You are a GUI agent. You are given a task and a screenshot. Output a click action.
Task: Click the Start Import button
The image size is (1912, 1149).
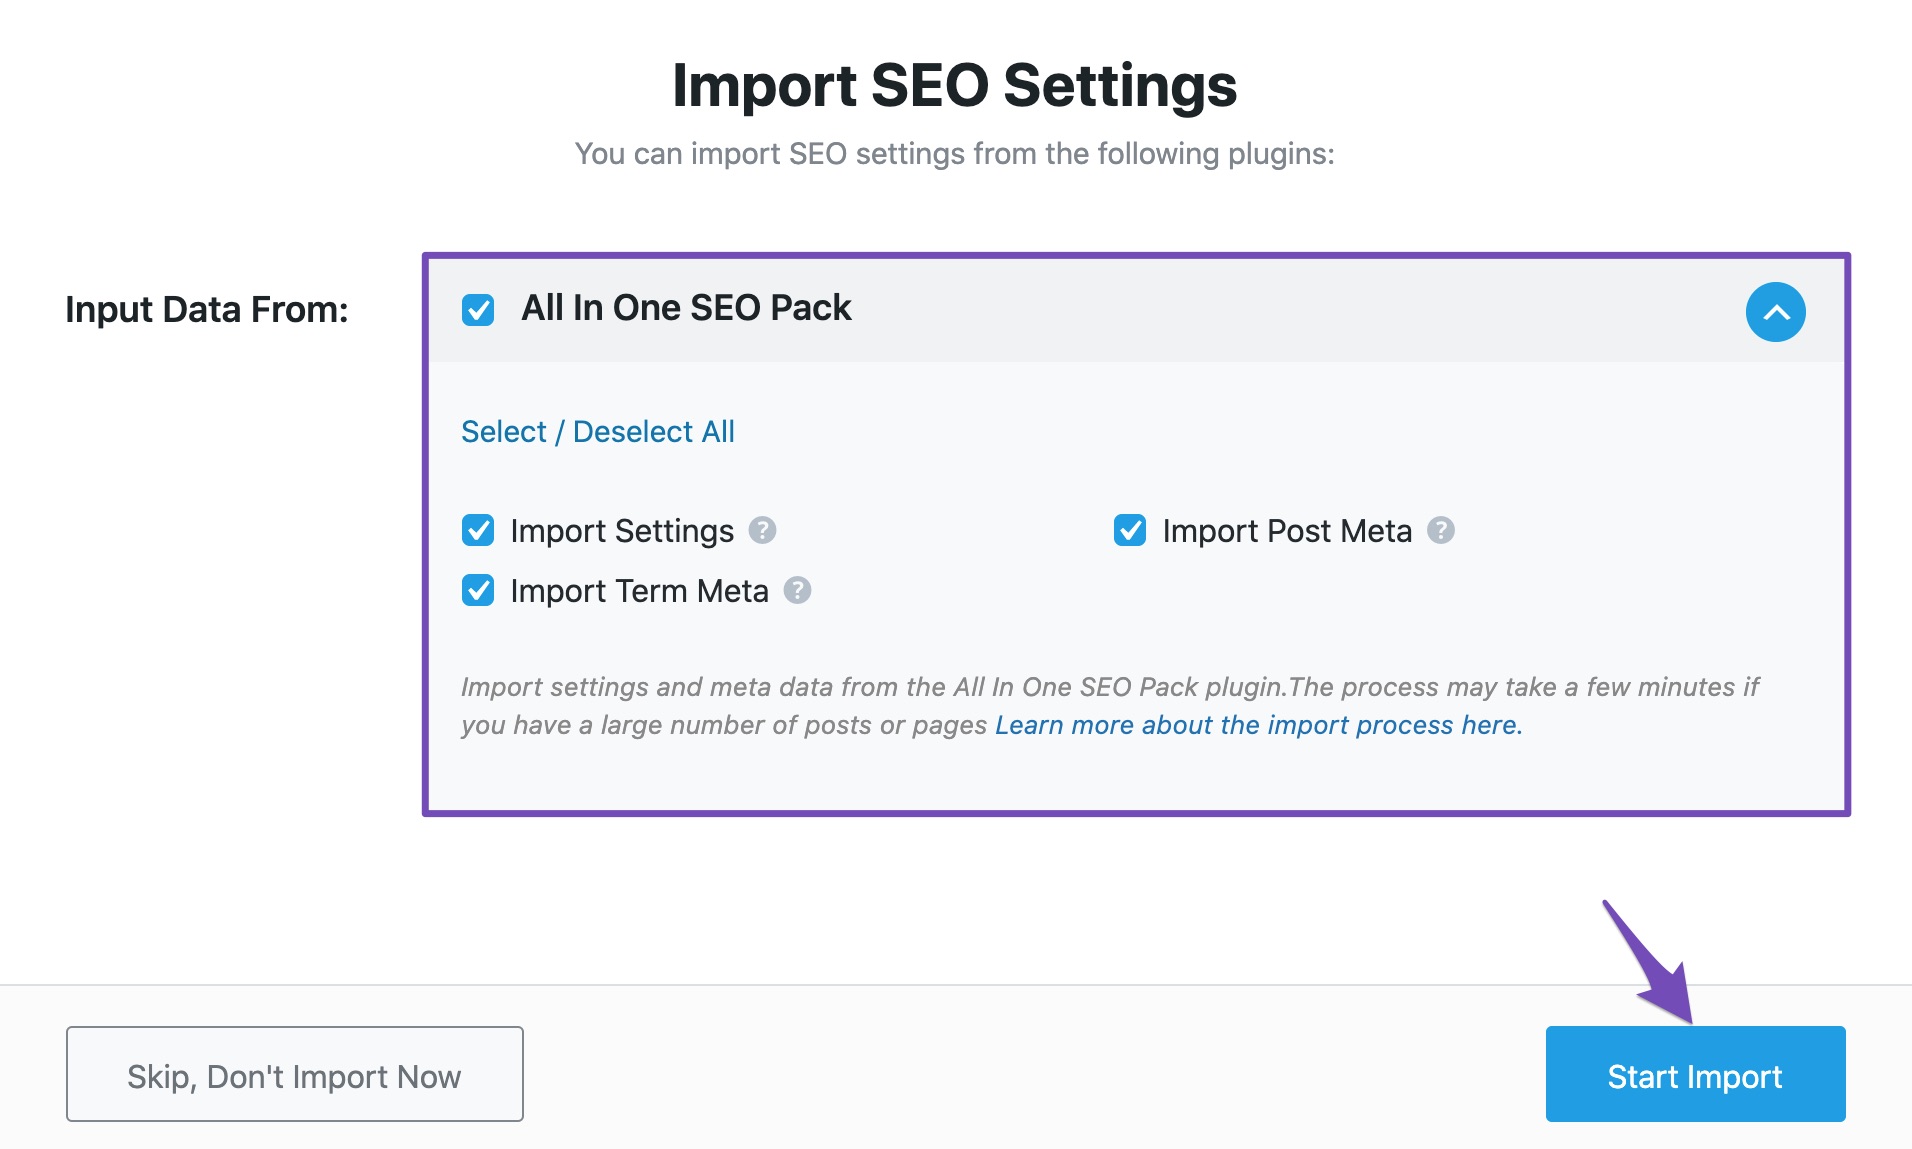(1695, 1074)
